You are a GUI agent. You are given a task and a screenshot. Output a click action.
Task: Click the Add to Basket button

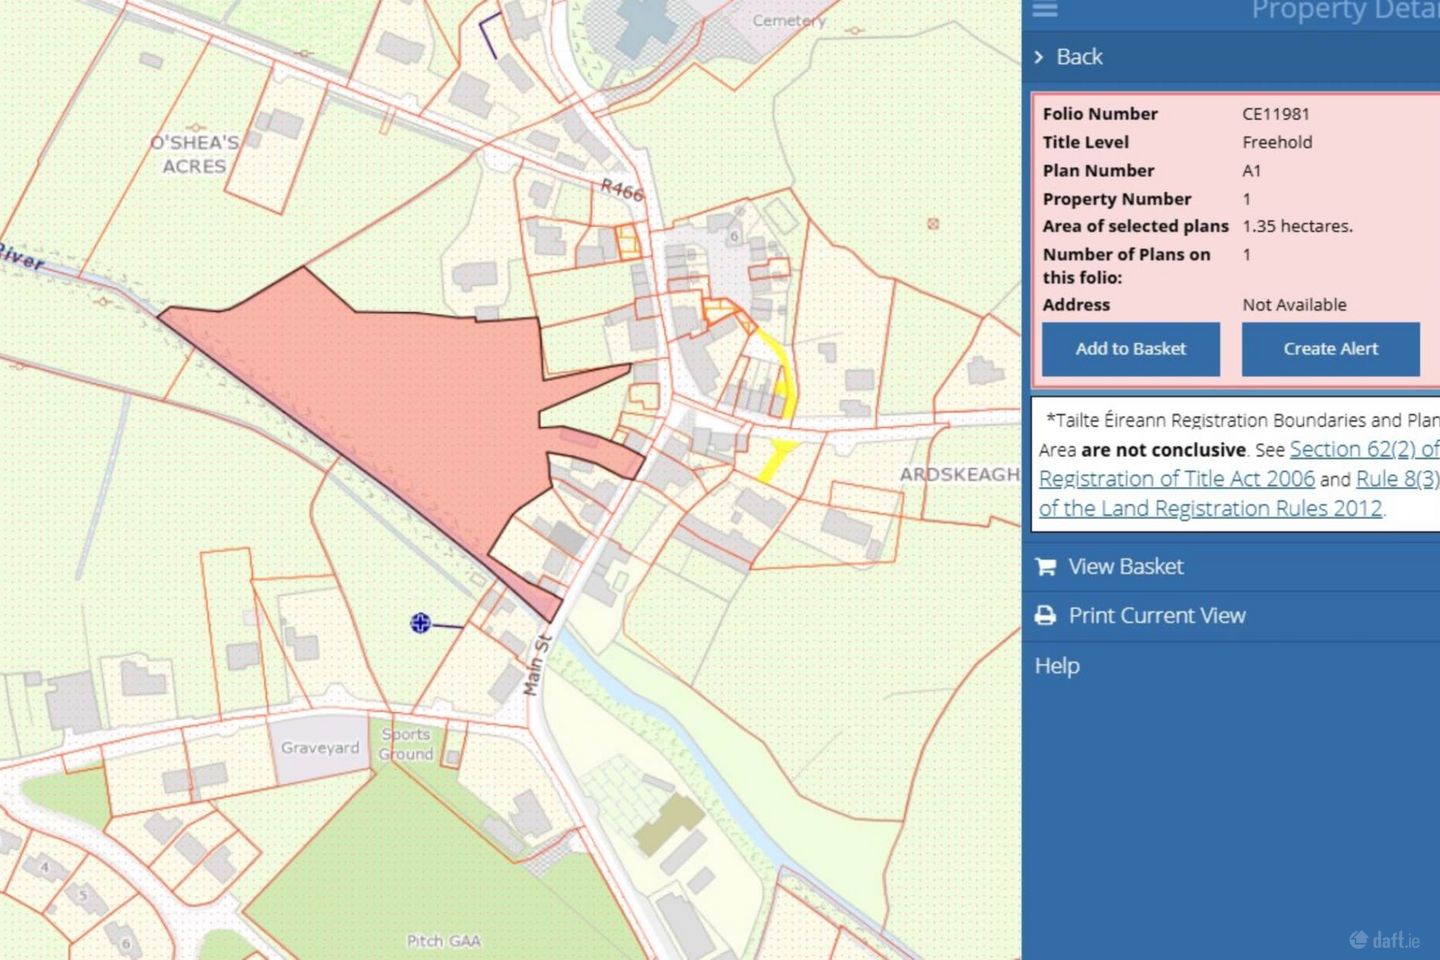pyautogui.click(x=1131, y=349)
